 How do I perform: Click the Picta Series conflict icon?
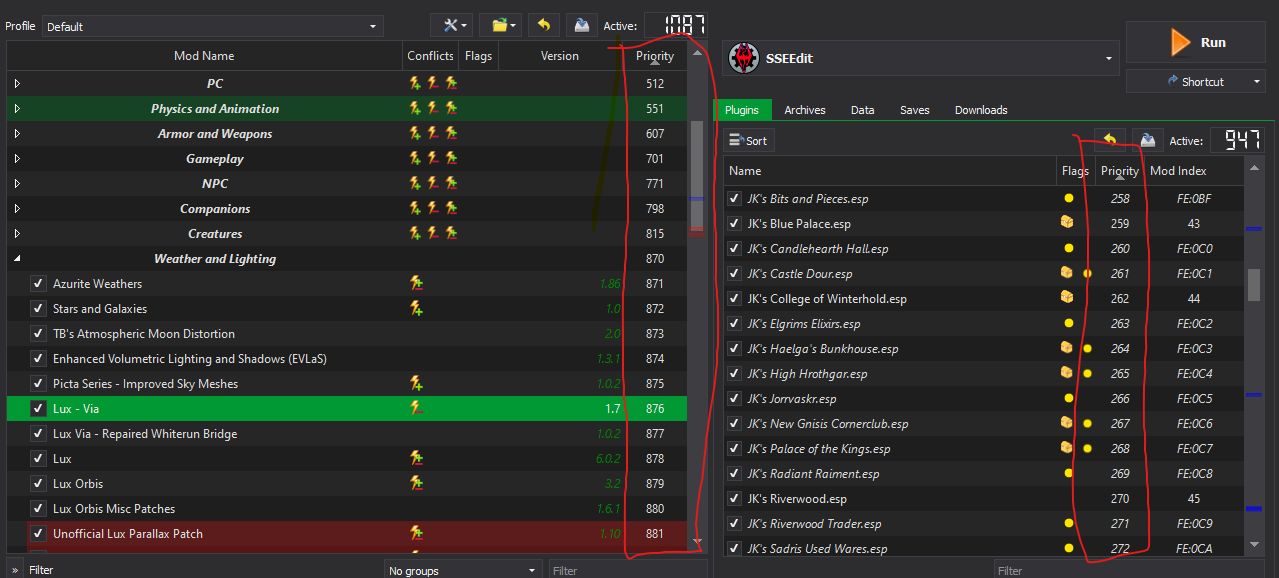416,384
